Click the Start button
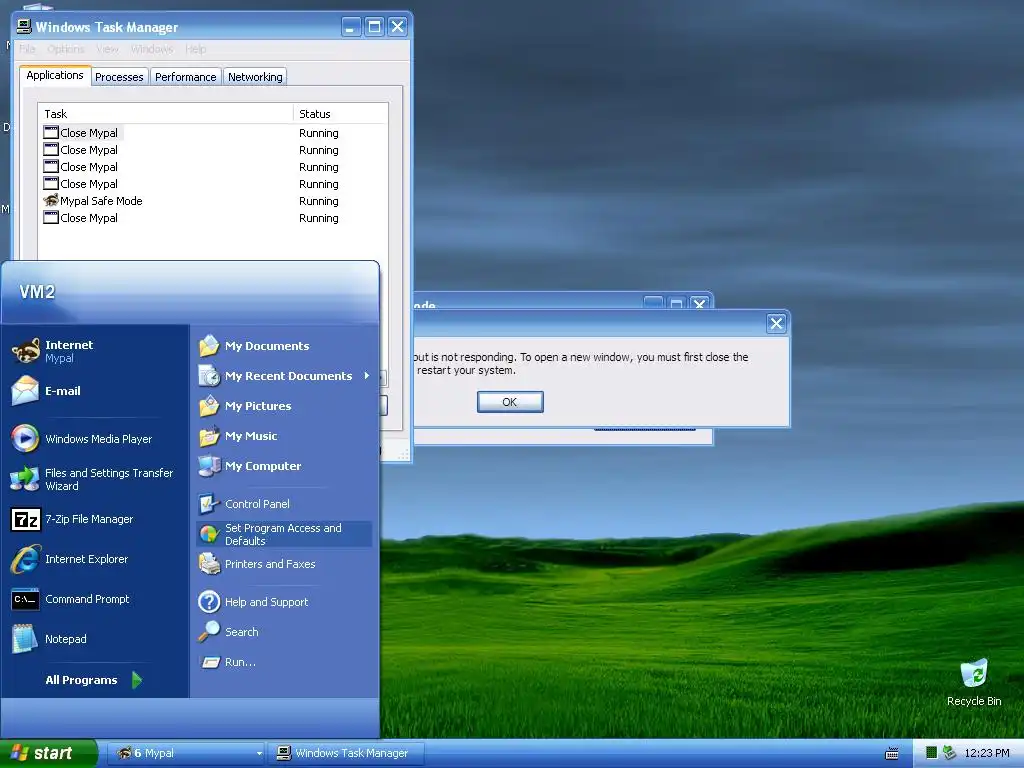 48,754
